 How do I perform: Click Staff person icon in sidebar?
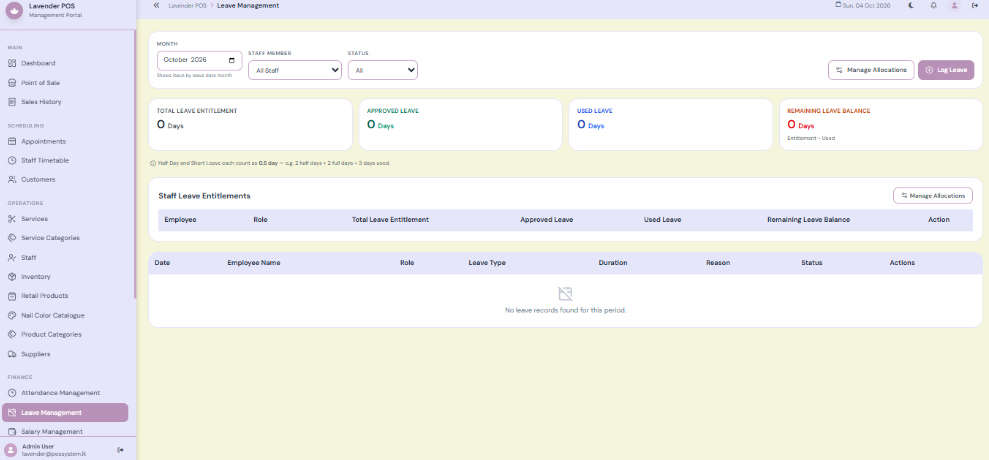11,257
